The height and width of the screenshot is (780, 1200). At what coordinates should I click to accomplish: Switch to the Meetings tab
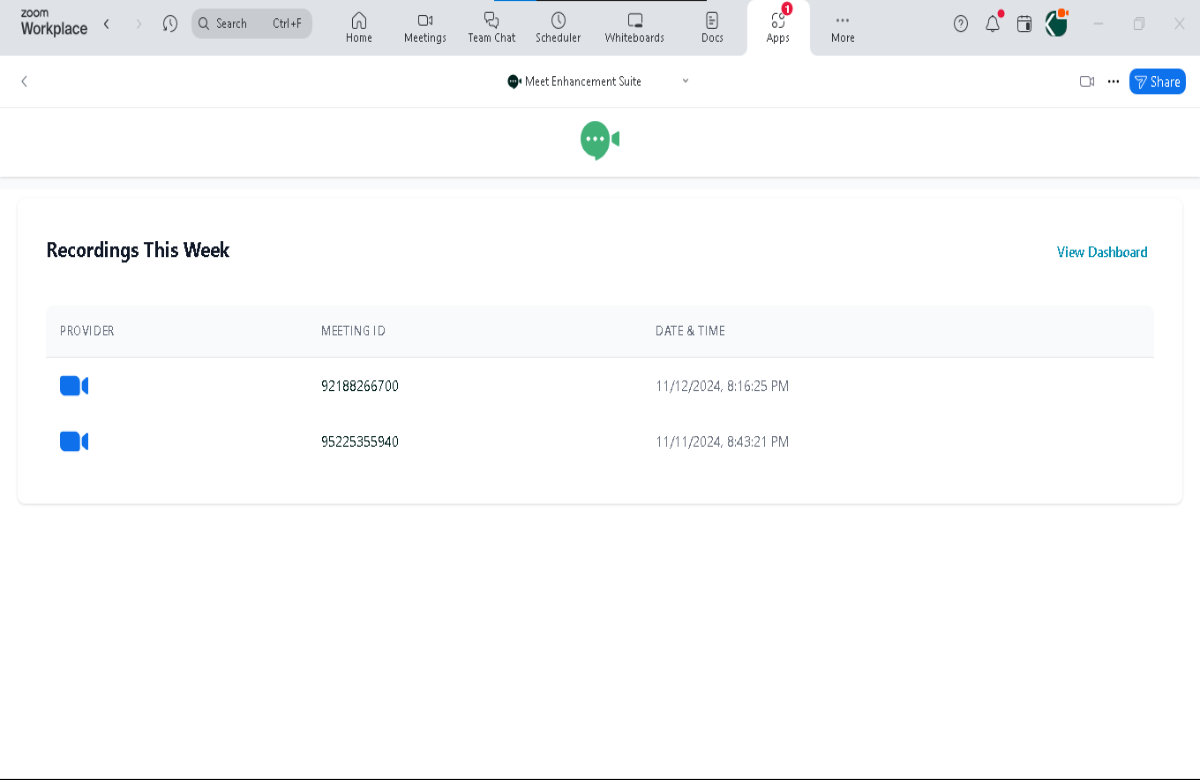[425, 27]
